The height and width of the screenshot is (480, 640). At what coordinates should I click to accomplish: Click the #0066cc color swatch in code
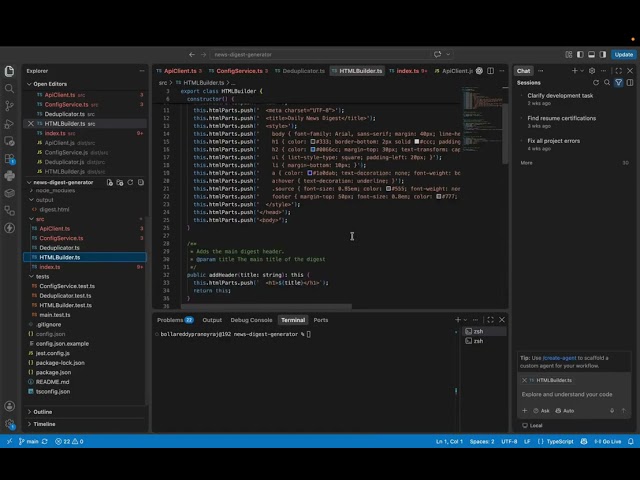click(x=313, y=149)
